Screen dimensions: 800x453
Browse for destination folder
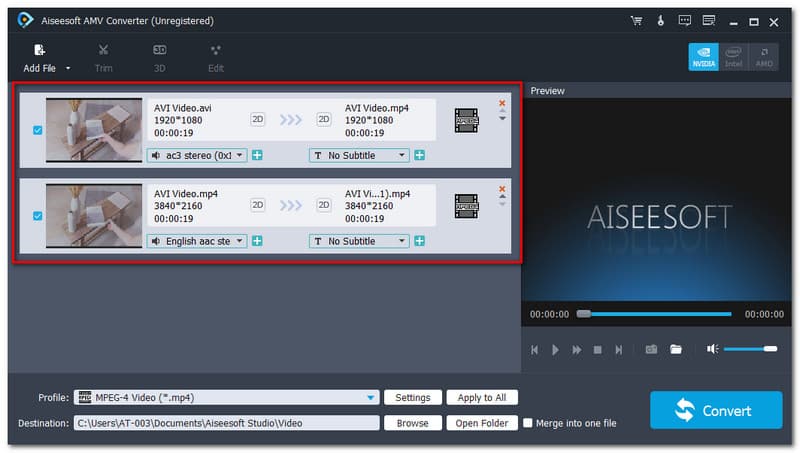click(x=413, y=423)
